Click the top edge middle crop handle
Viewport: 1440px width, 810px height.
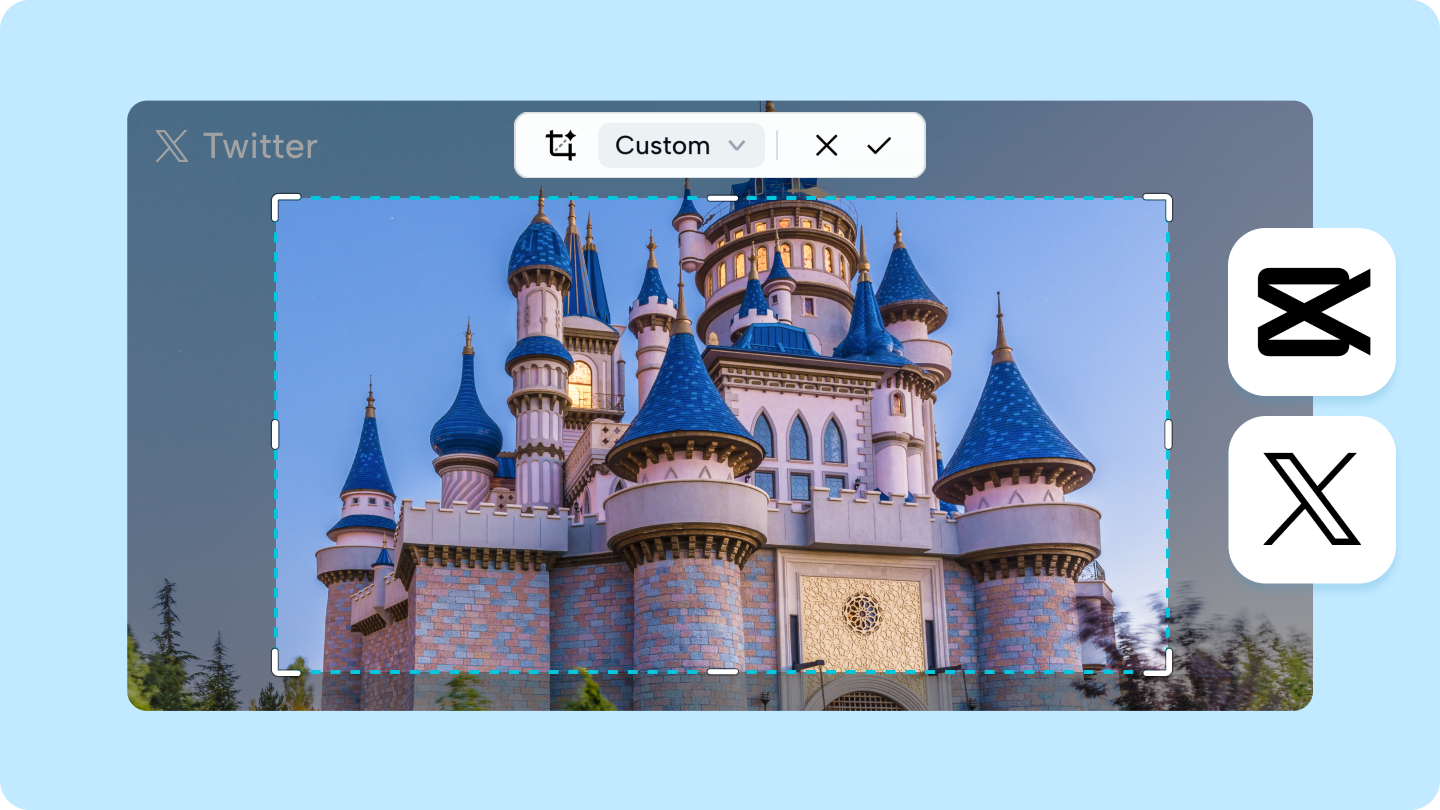point(722,197)
